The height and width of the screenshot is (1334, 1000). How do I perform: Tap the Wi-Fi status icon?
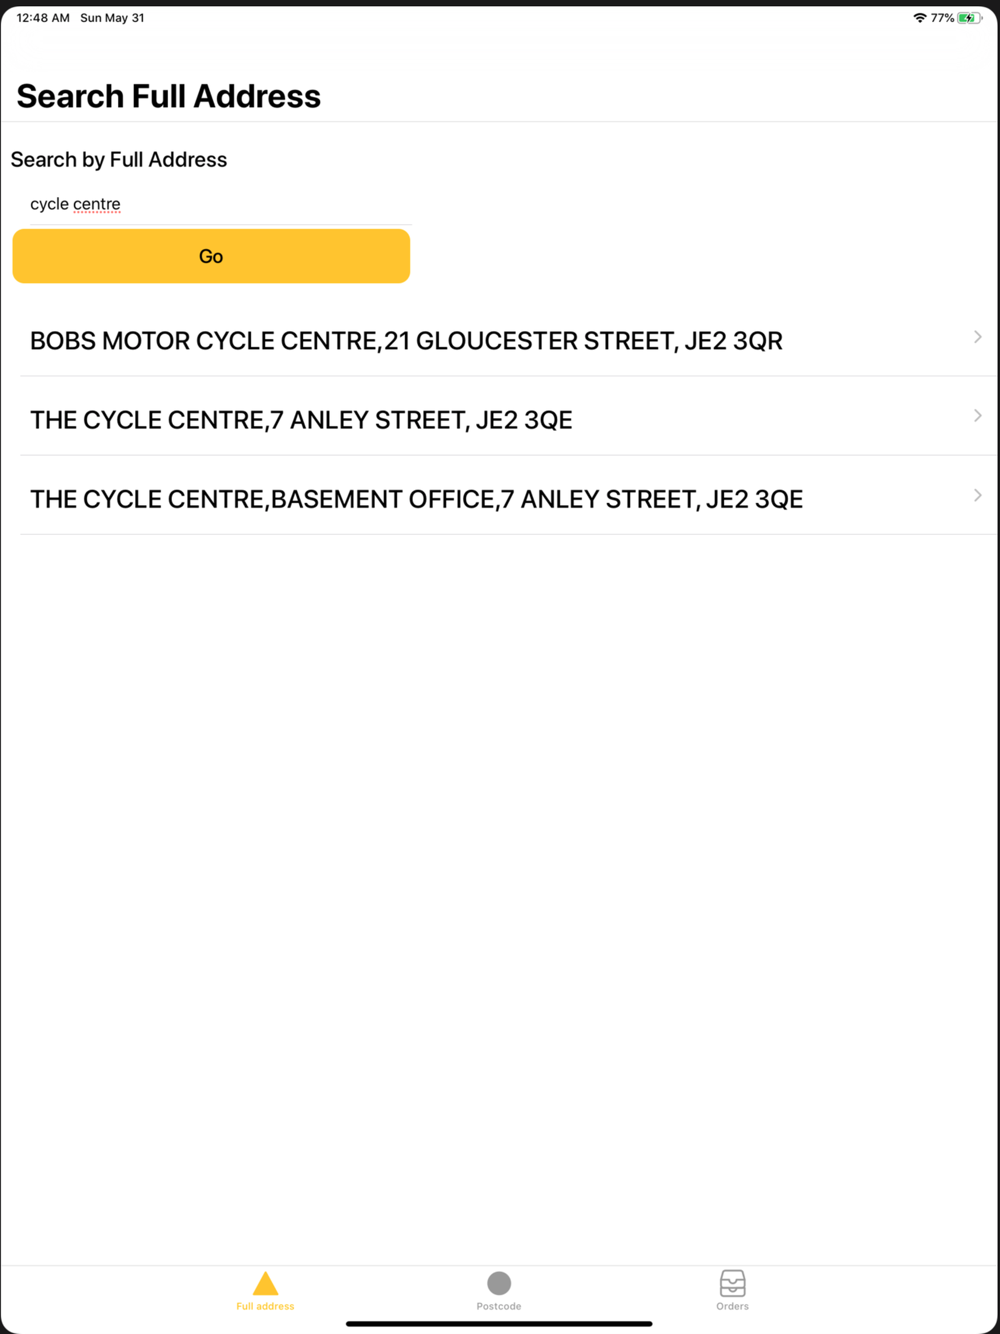(x=920, y=18)
